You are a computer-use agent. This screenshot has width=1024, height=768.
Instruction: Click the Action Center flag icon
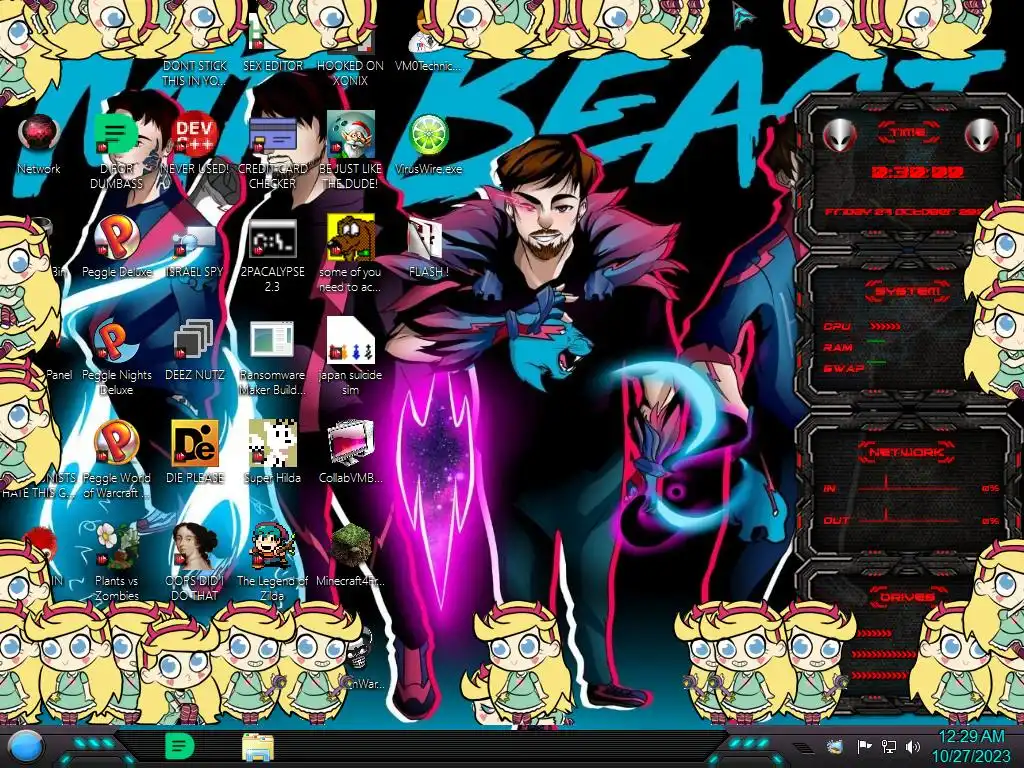click(864, 746)
